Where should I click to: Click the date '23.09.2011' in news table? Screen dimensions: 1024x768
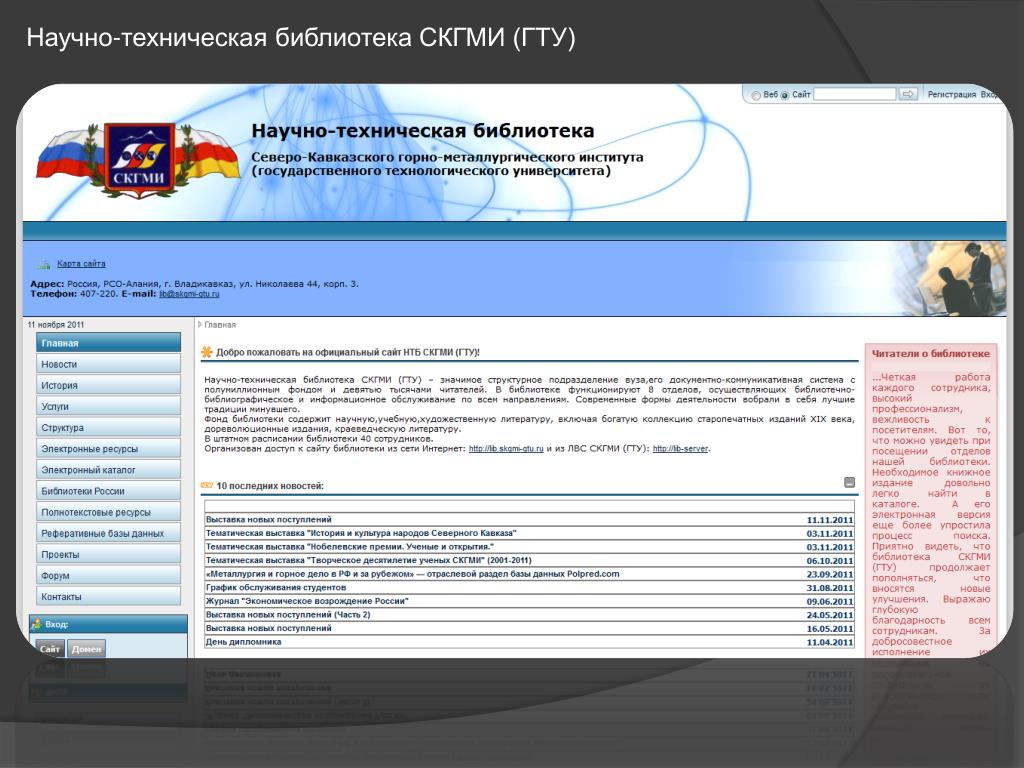pos(829,575)
